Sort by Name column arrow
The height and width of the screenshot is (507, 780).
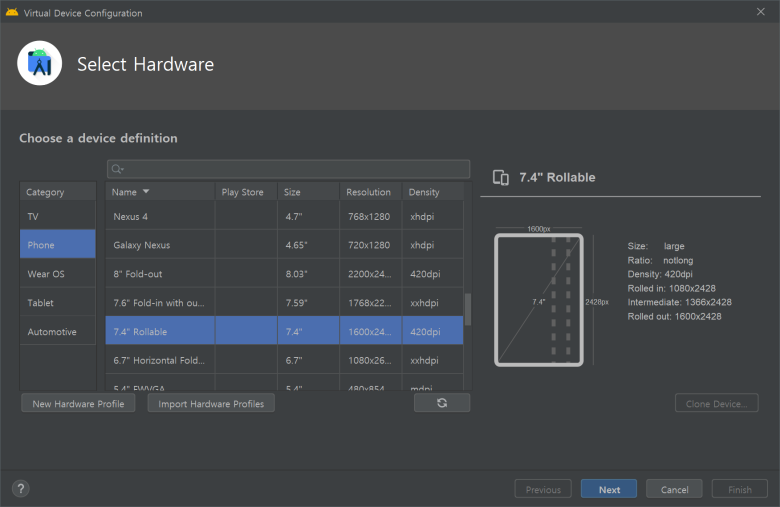click(x=146, y=192)
